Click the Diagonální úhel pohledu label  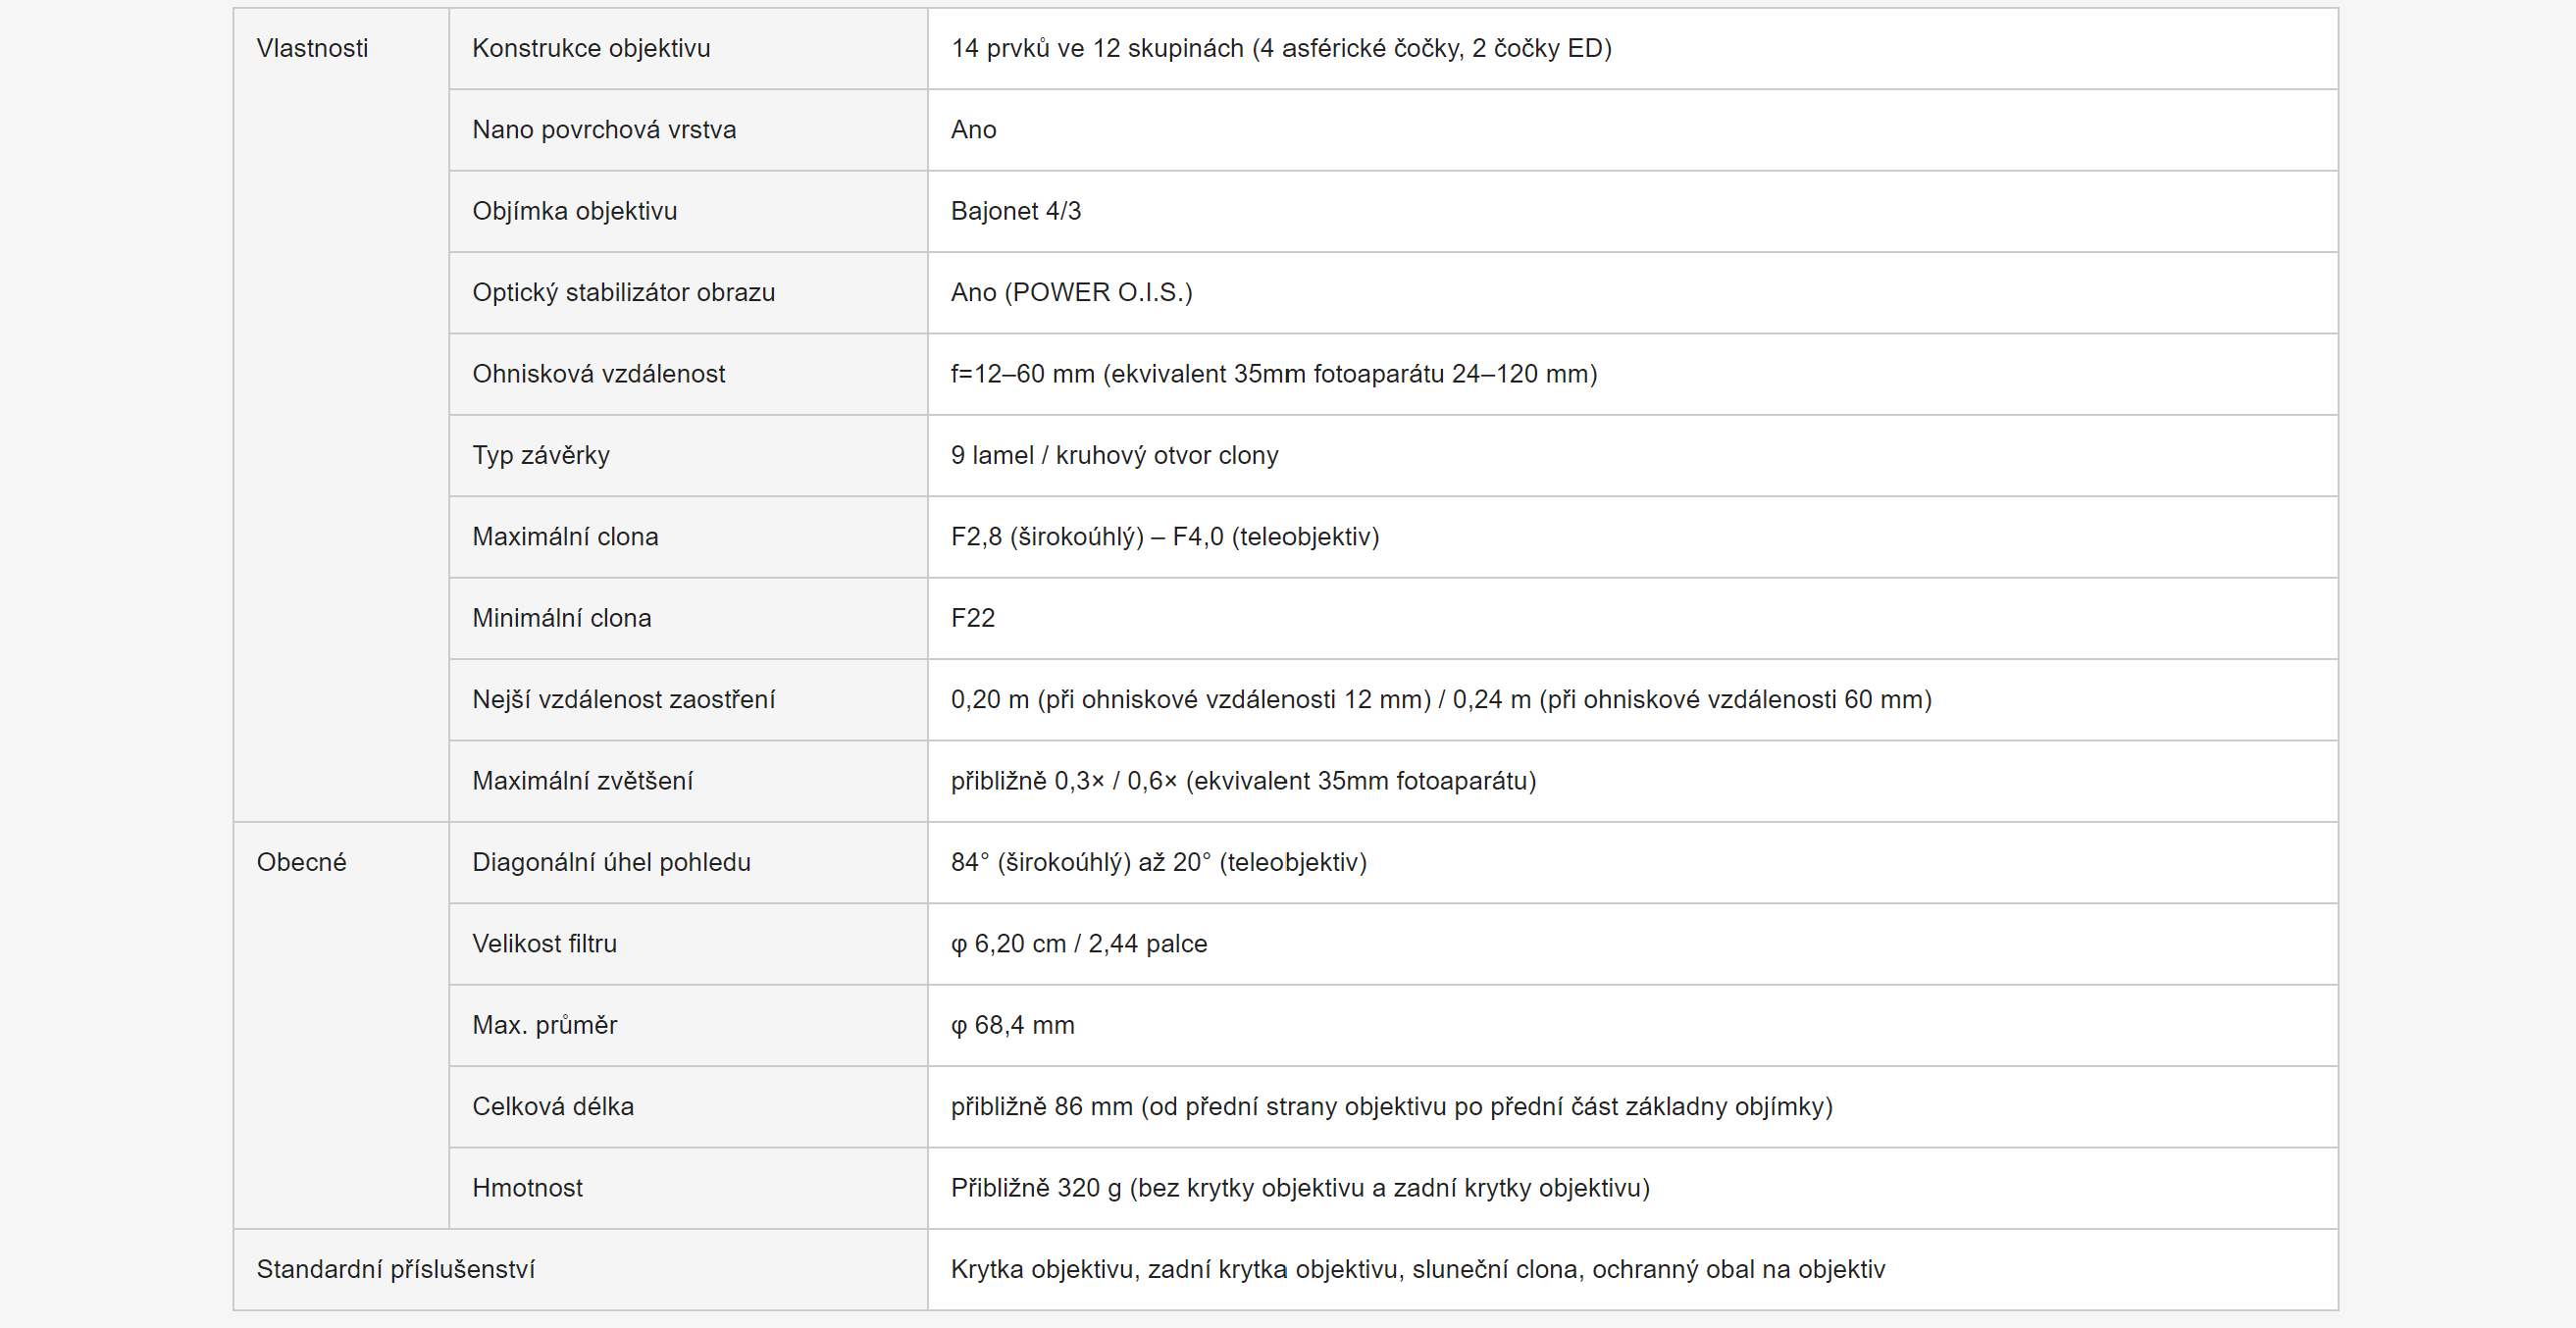[x=611, y=862]
